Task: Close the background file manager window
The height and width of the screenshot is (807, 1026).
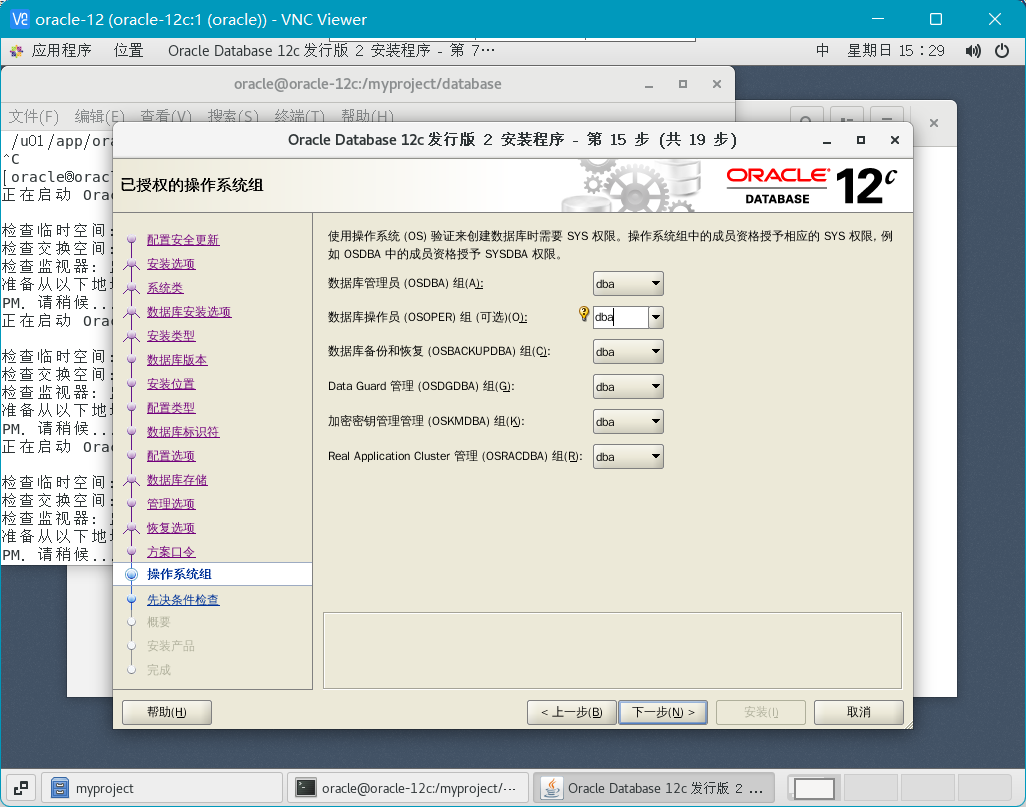Action: (934, 122)
